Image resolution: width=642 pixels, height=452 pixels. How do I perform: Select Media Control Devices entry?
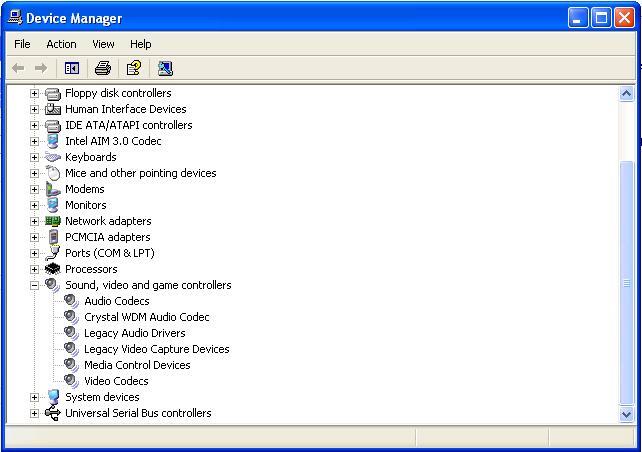coord(137,365)
